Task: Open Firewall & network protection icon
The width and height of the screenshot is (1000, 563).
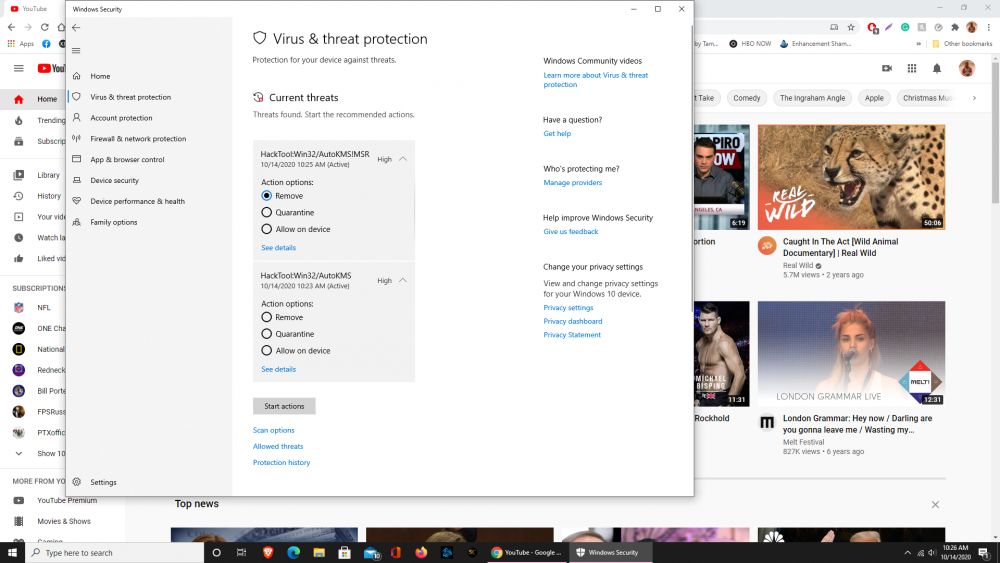Action: (x=77, y=139)
